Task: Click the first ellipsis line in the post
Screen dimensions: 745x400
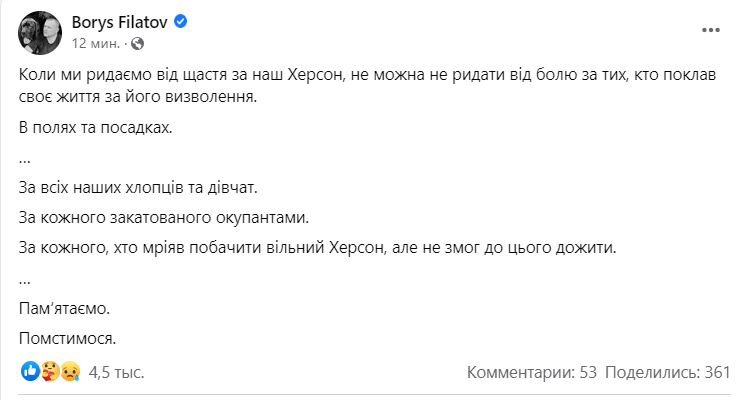Action: (25, 158)
